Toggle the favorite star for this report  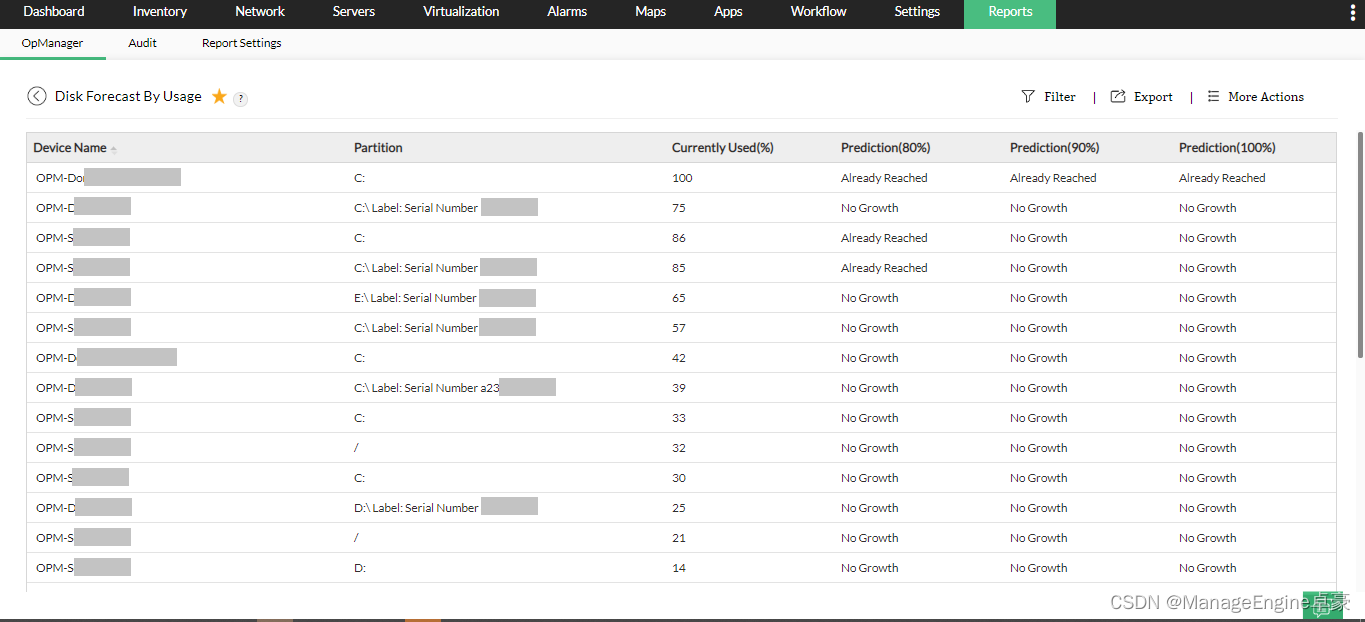click(219, 97)
